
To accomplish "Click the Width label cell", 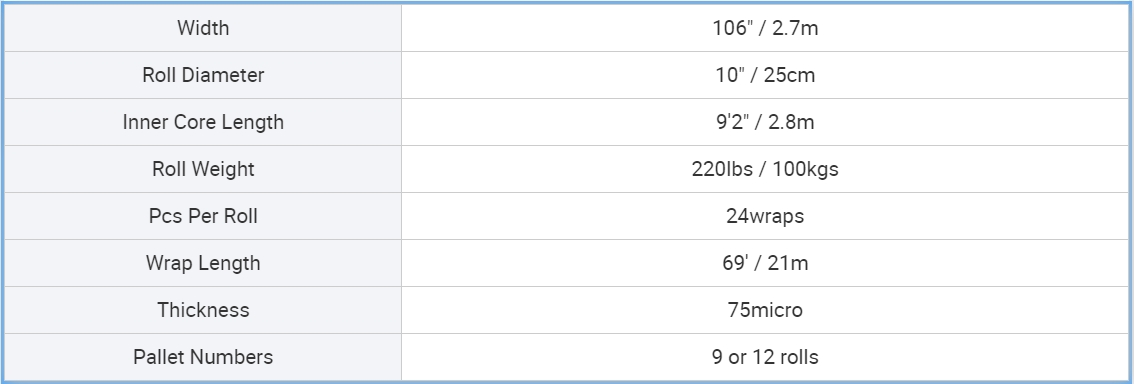I will [202, 28].
